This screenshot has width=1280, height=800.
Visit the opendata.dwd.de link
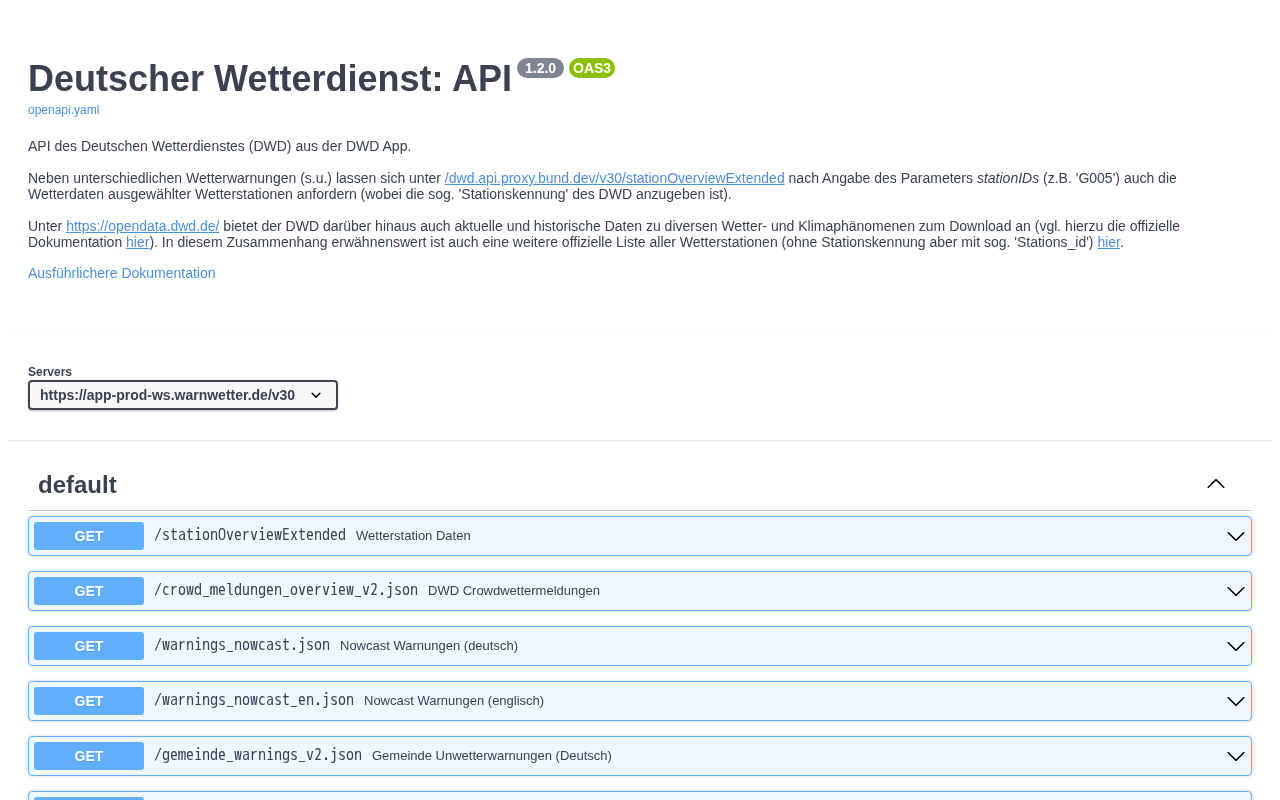[x=142, y=226]
